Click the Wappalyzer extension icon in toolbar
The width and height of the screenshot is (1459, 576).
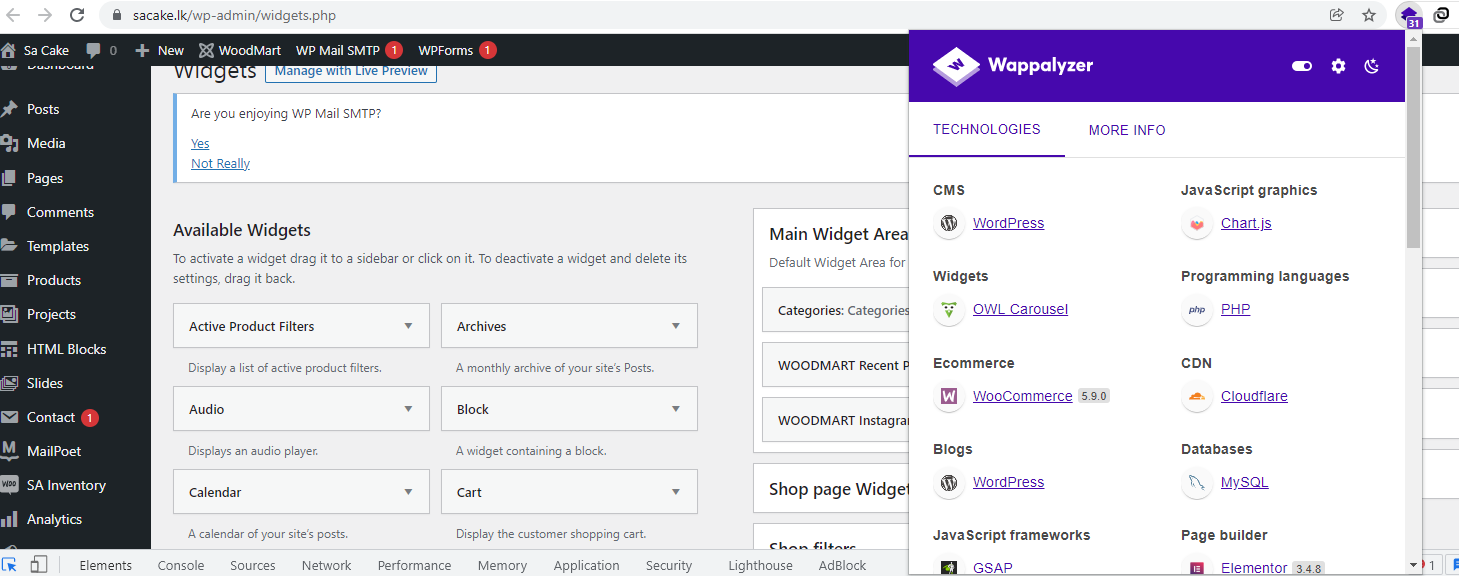click(1409, 16)
